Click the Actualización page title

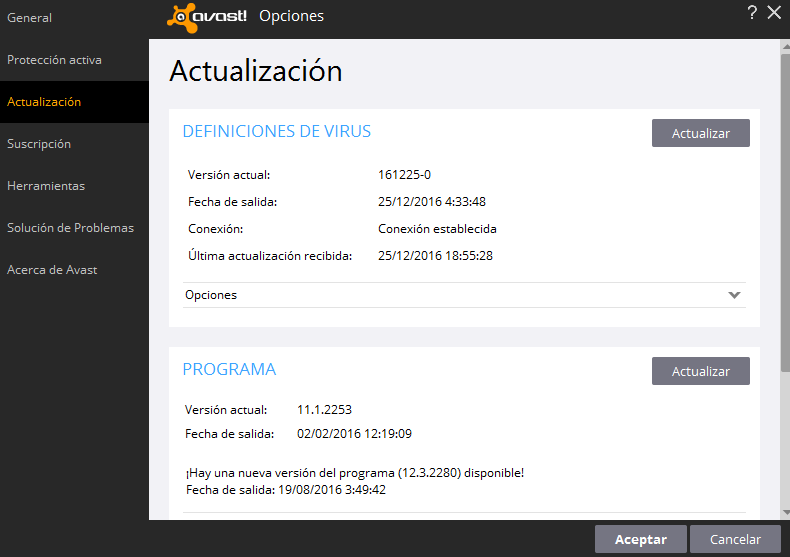pyautogui.click(x=256, y=71)
